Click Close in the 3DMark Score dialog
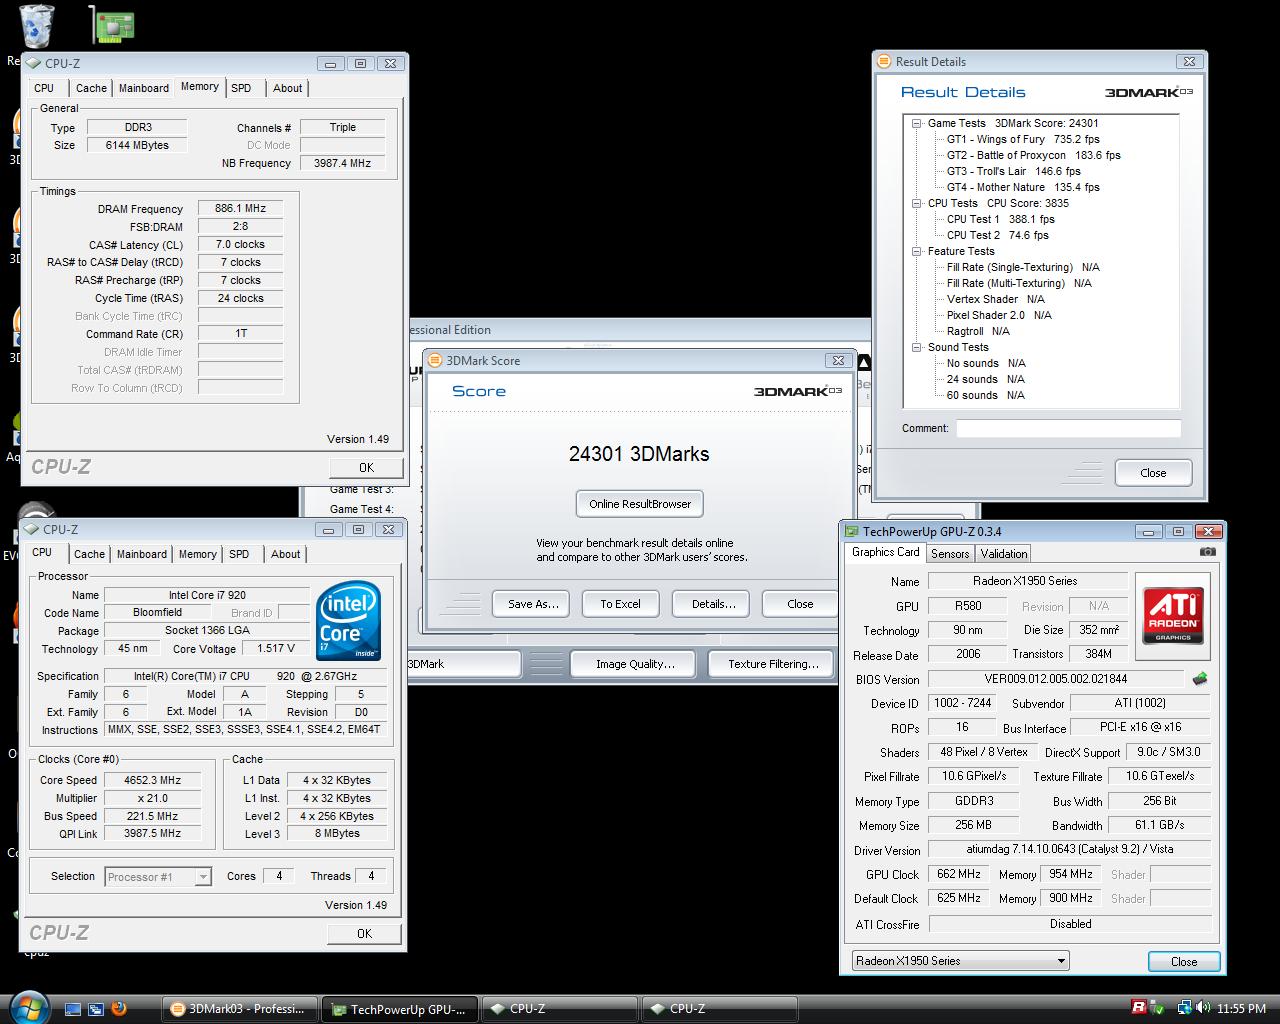This screenshot has width=1280, height=1024. [800, 604]
